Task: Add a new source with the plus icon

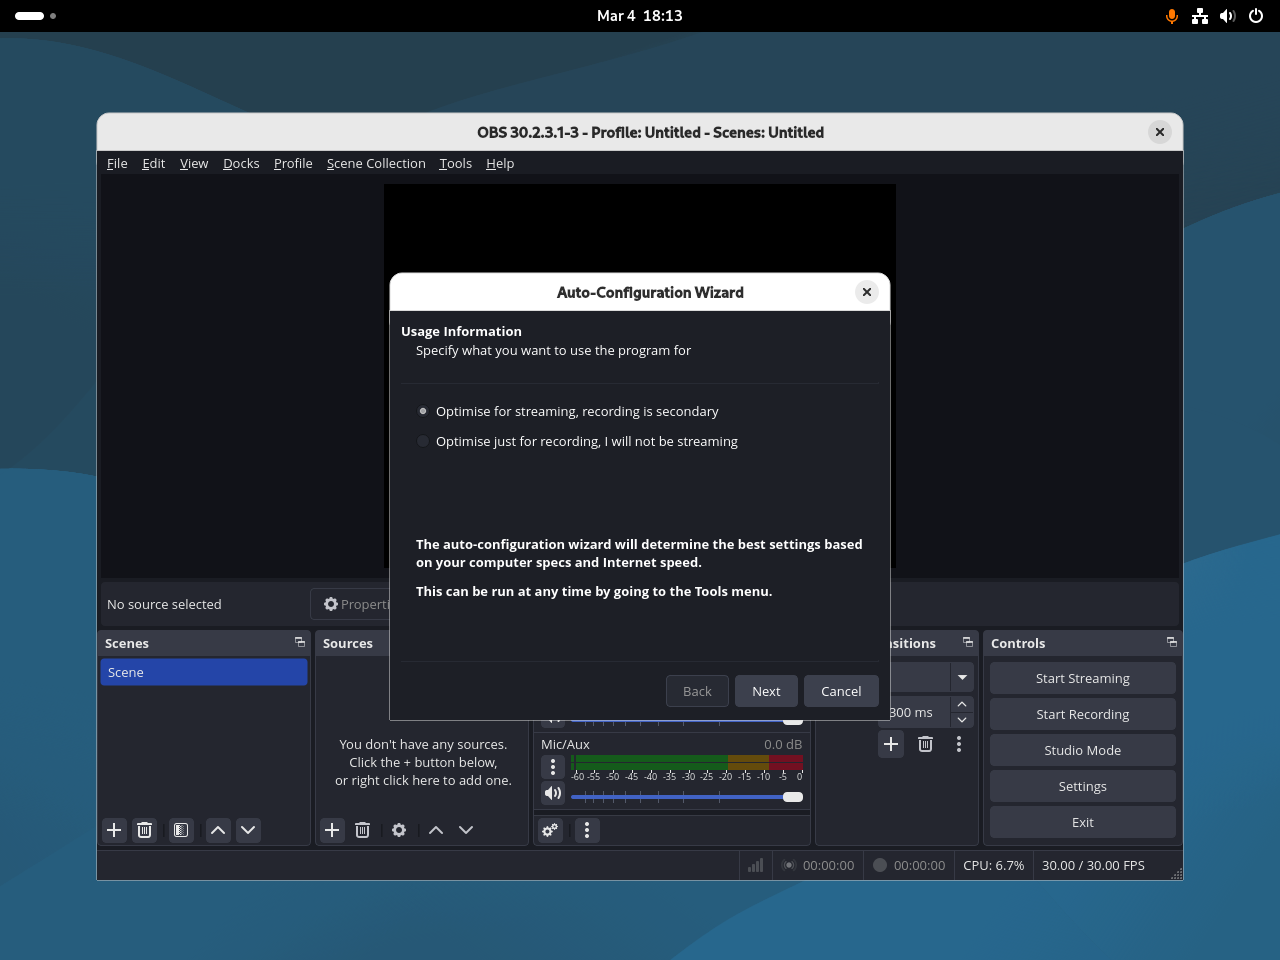Action: coord(331,830)
